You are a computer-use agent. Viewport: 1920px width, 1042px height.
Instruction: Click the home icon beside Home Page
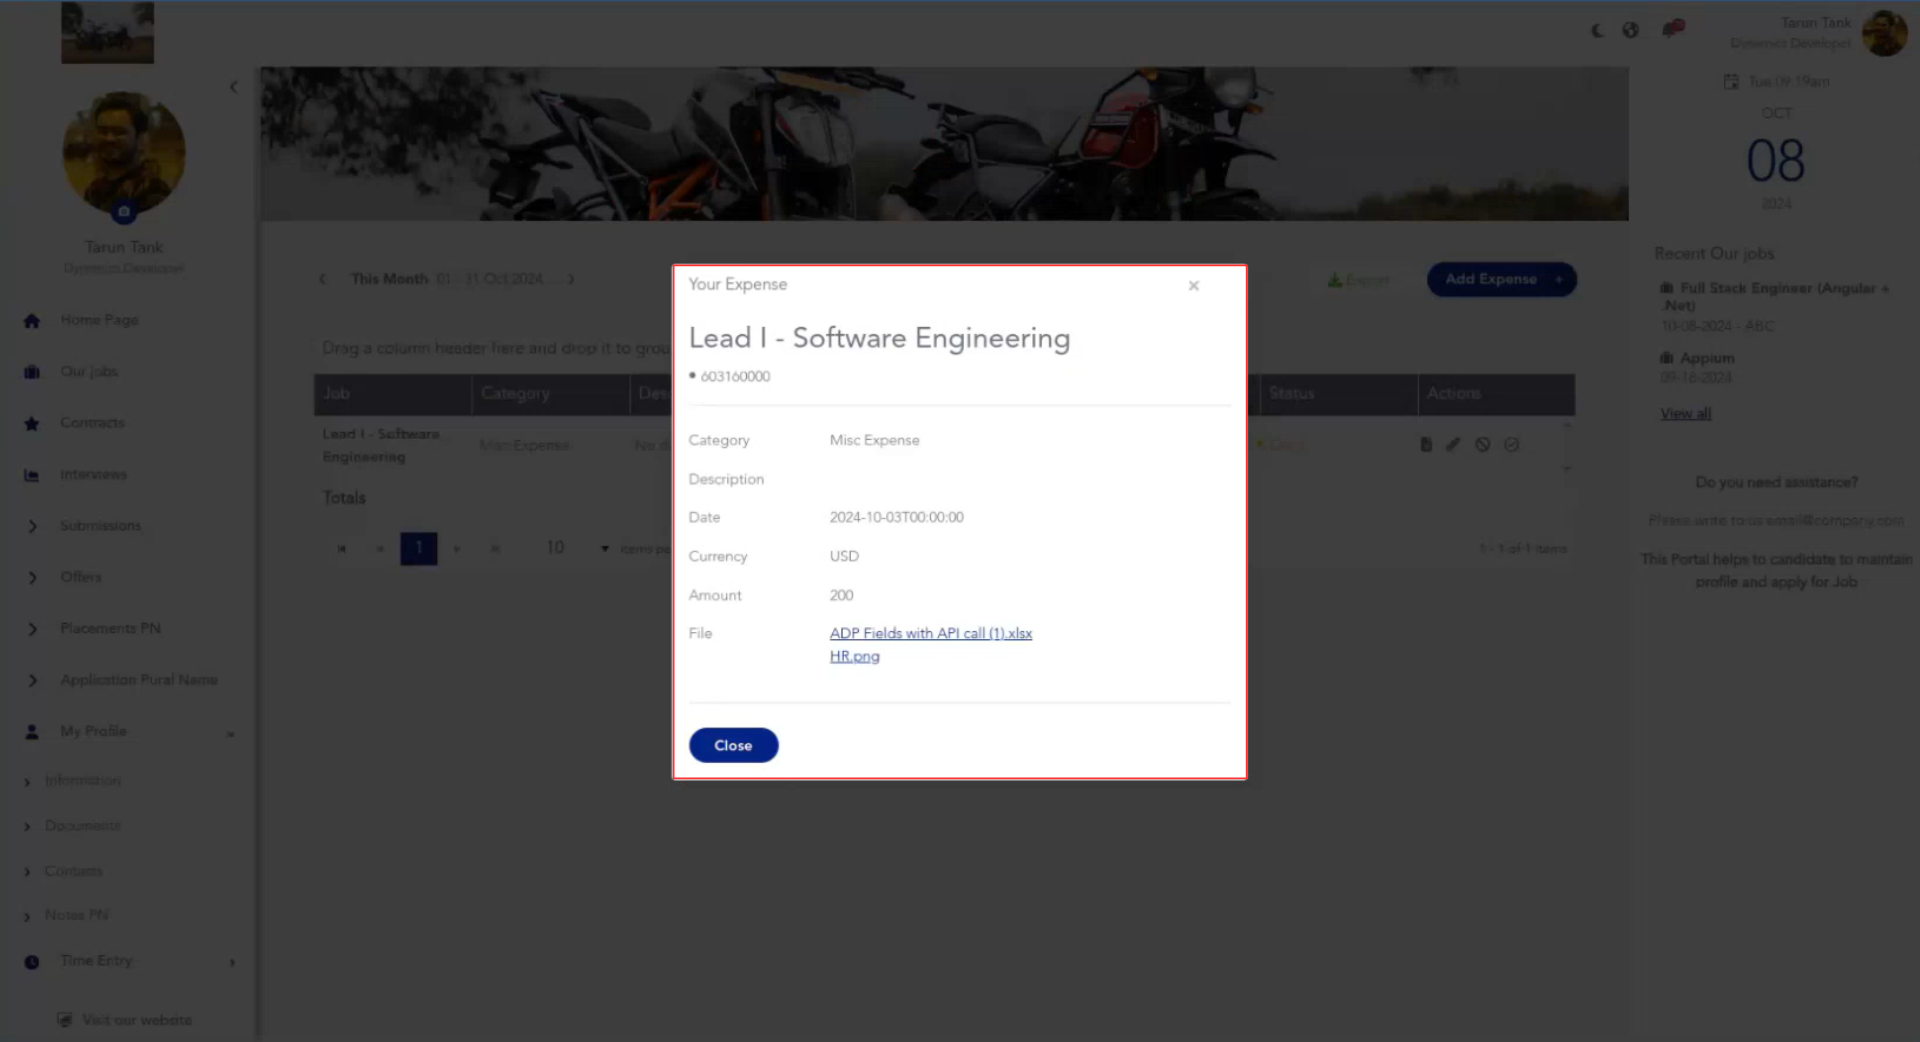[x=32, y=321]
